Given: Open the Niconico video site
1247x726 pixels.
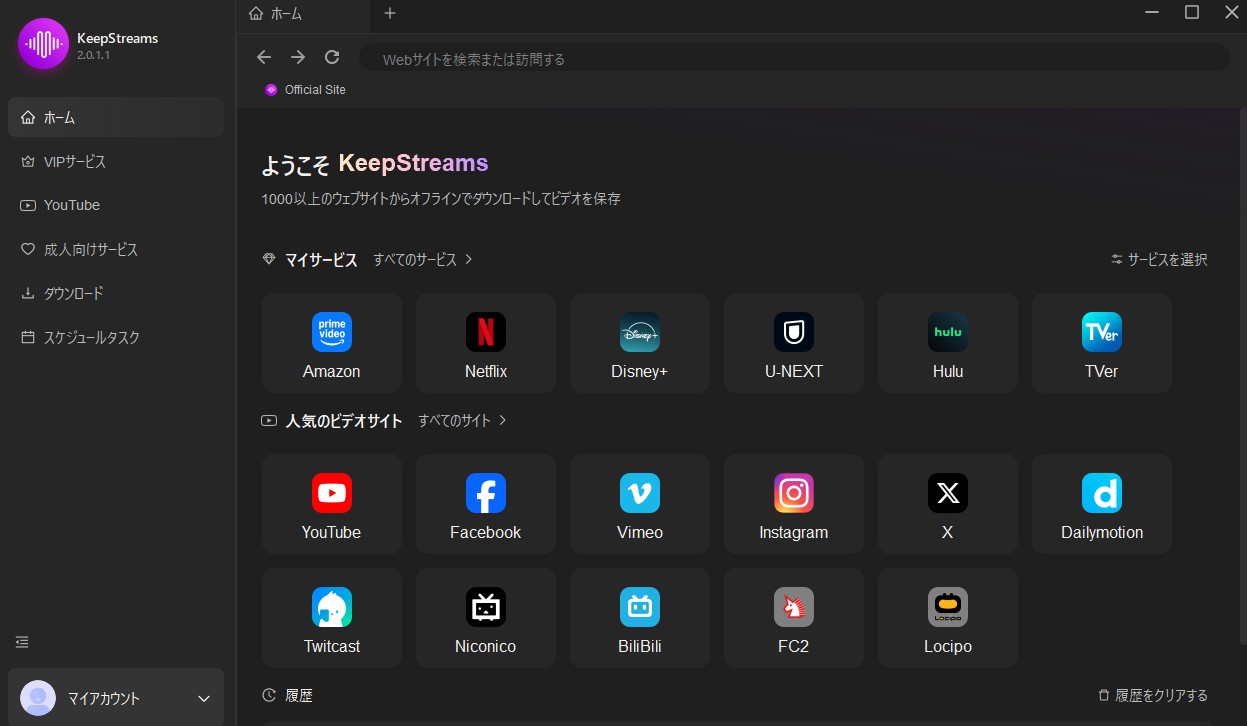Looking at the screenshot, I should coord(485,617).
